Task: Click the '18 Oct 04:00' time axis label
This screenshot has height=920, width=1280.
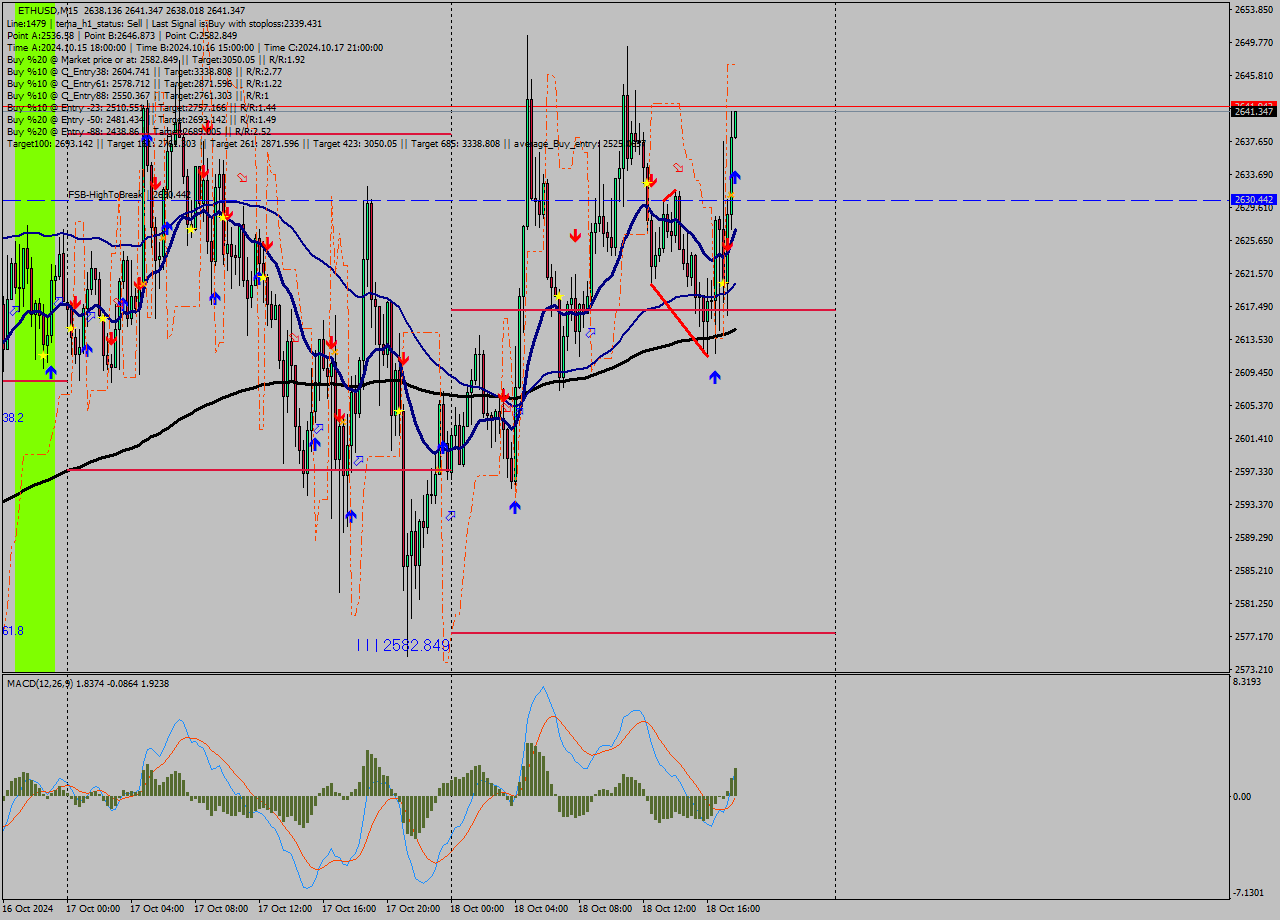Action: tap(541, 909)
